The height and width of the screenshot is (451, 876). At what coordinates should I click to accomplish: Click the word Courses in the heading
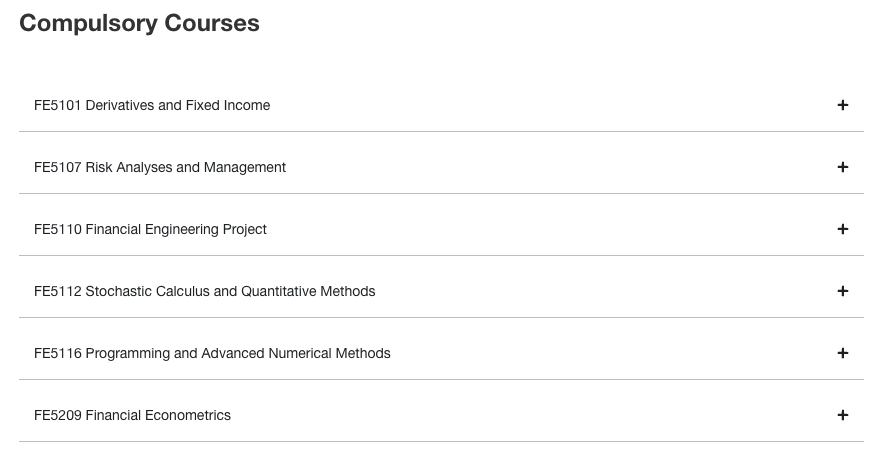211,24
